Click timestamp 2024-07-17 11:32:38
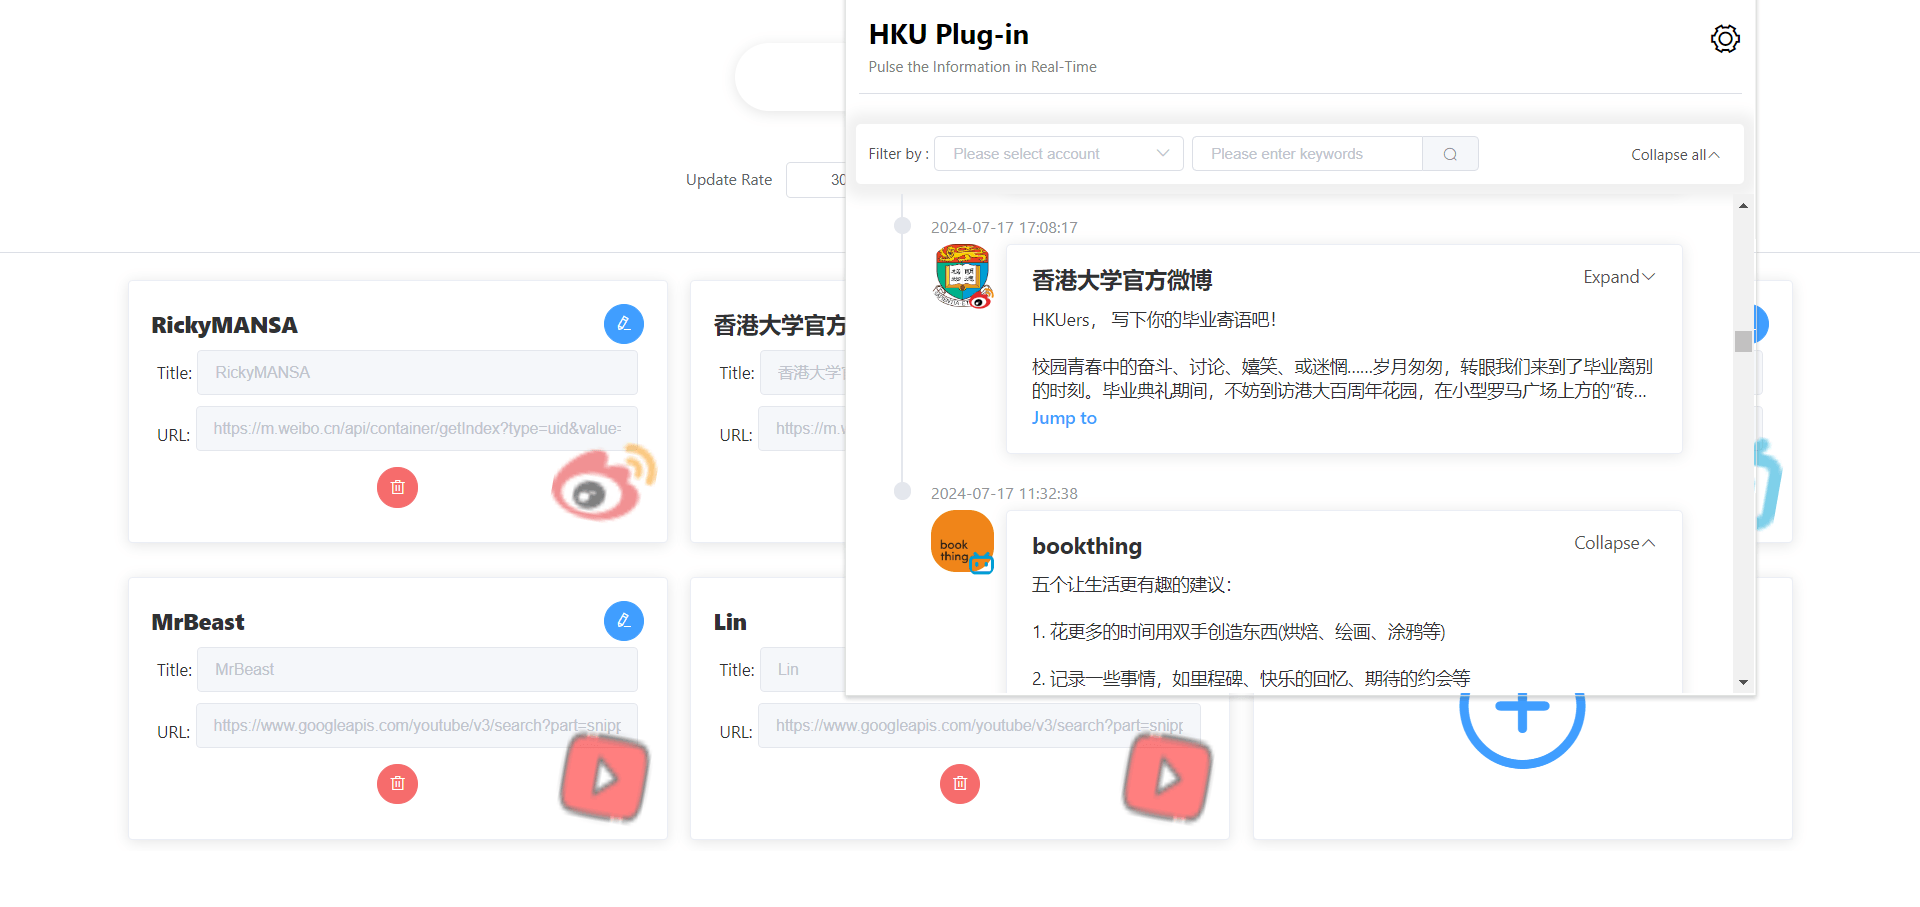The width and height of the screenshot is (1920, 907). [1004, 494]
